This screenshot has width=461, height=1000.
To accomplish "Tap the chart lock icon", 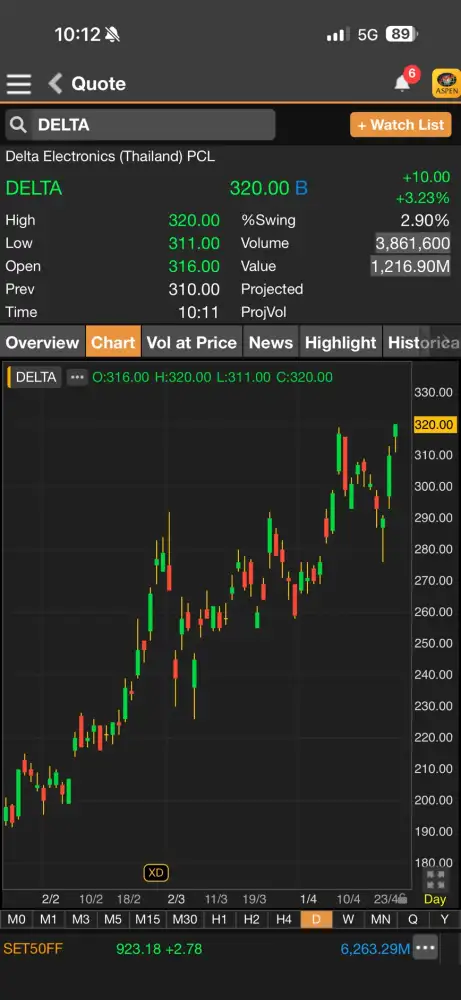I will click(402, 900).
